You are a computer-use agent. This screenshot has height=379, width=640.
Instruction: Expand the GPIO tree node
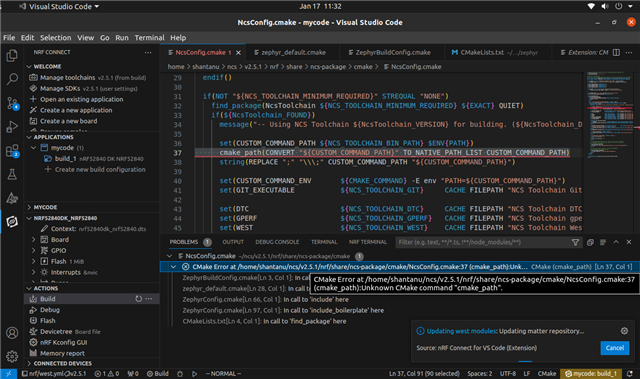(33, 250)
